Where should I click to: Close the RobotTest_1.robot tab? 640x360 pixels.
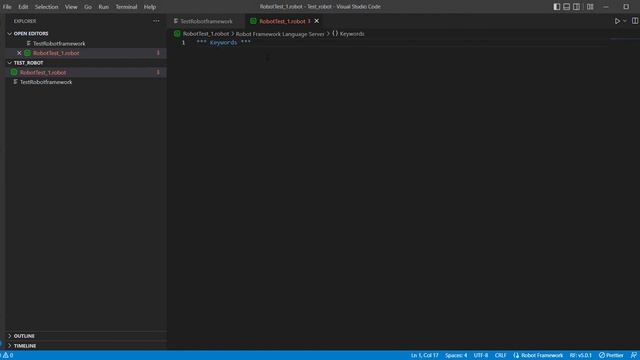tap(317, 21)
